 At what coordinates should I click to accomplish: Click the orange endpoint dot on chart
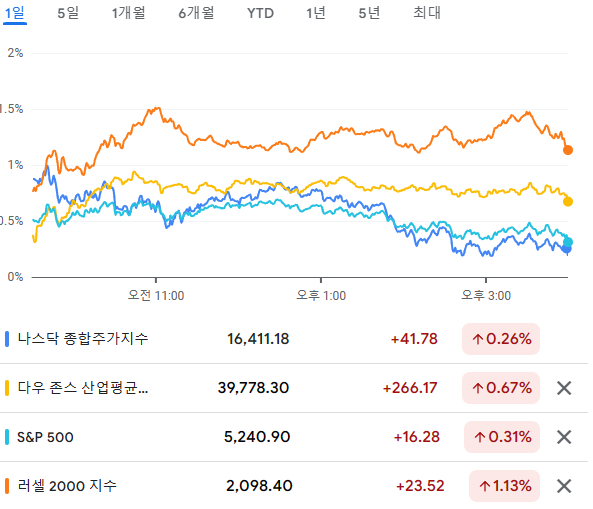[567, 150]
